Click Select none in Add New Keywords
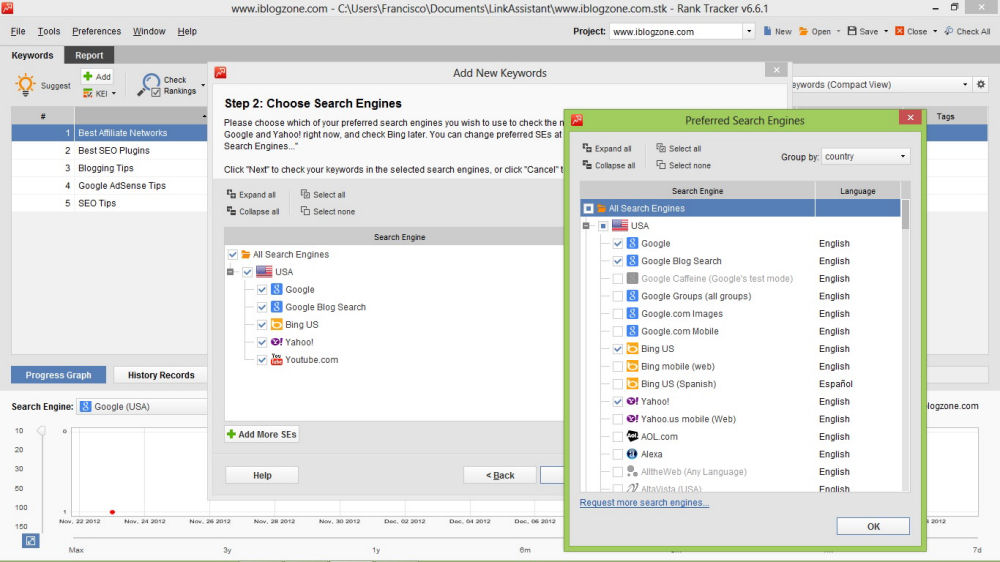Screen dimensions: 1000x562 [327, 211]
